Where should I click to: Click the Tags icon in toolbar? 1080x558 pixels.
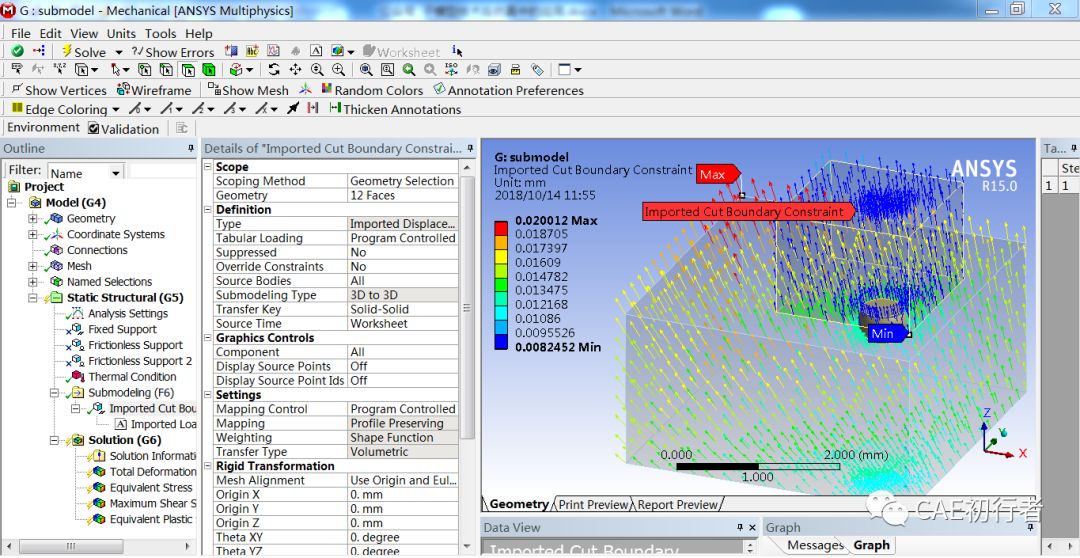[537, 70]
